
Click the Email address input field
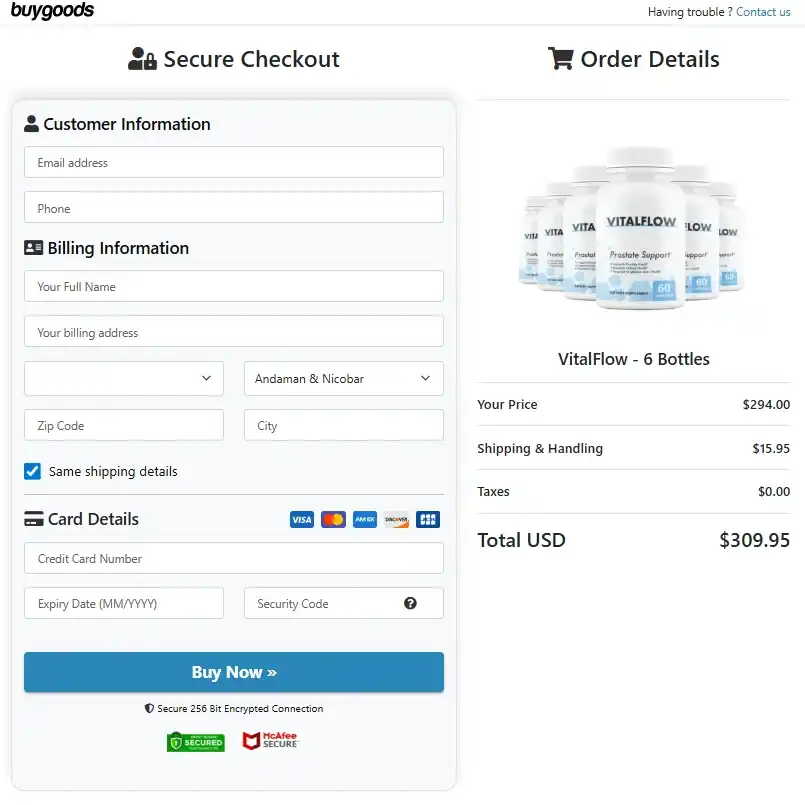pyautogui.click(x=233, y=161)
